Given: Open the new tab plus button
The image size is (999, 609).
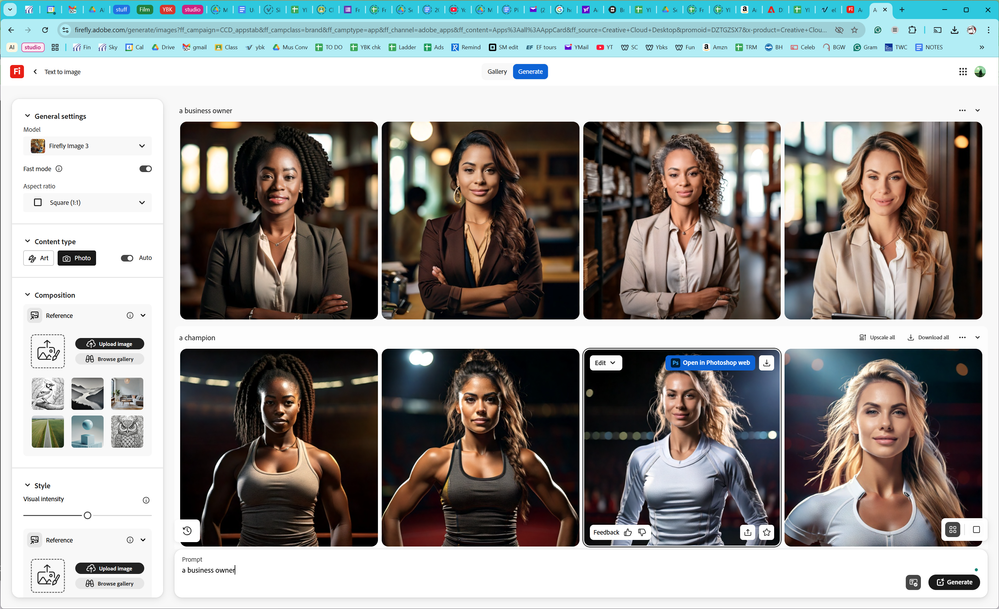Looking at the screenshot, I should [902, 10].
